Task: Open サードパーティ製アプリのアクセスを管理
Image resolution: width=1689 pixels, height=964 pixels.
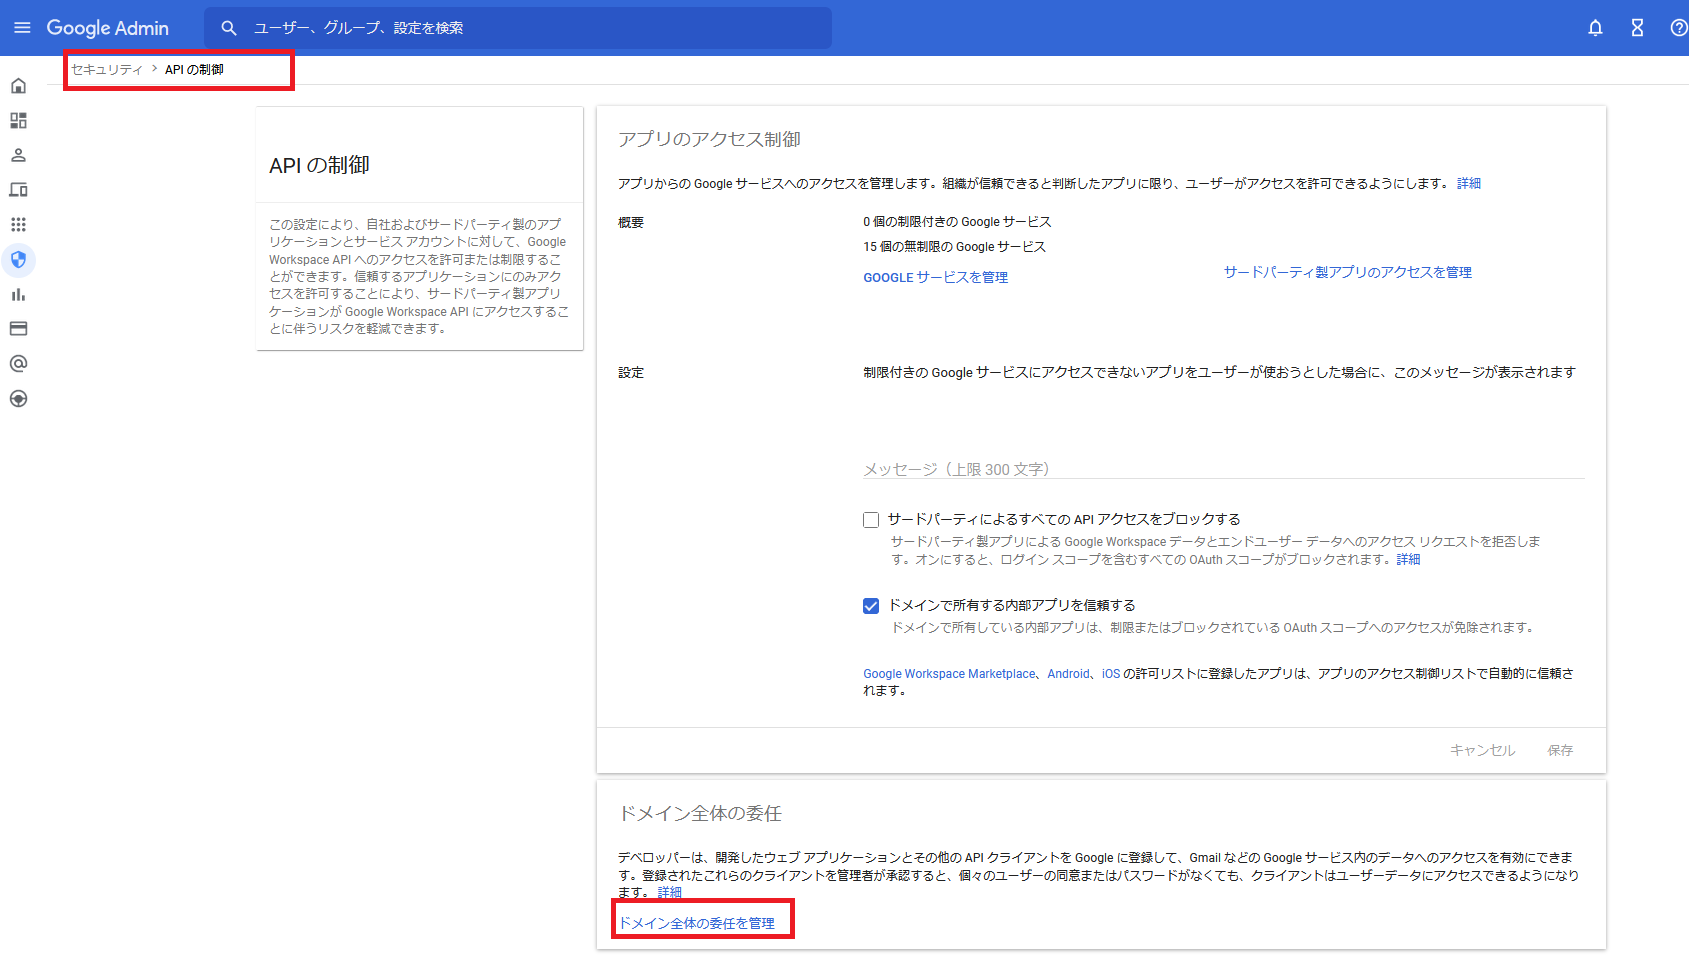Action: pos(1347,272)
